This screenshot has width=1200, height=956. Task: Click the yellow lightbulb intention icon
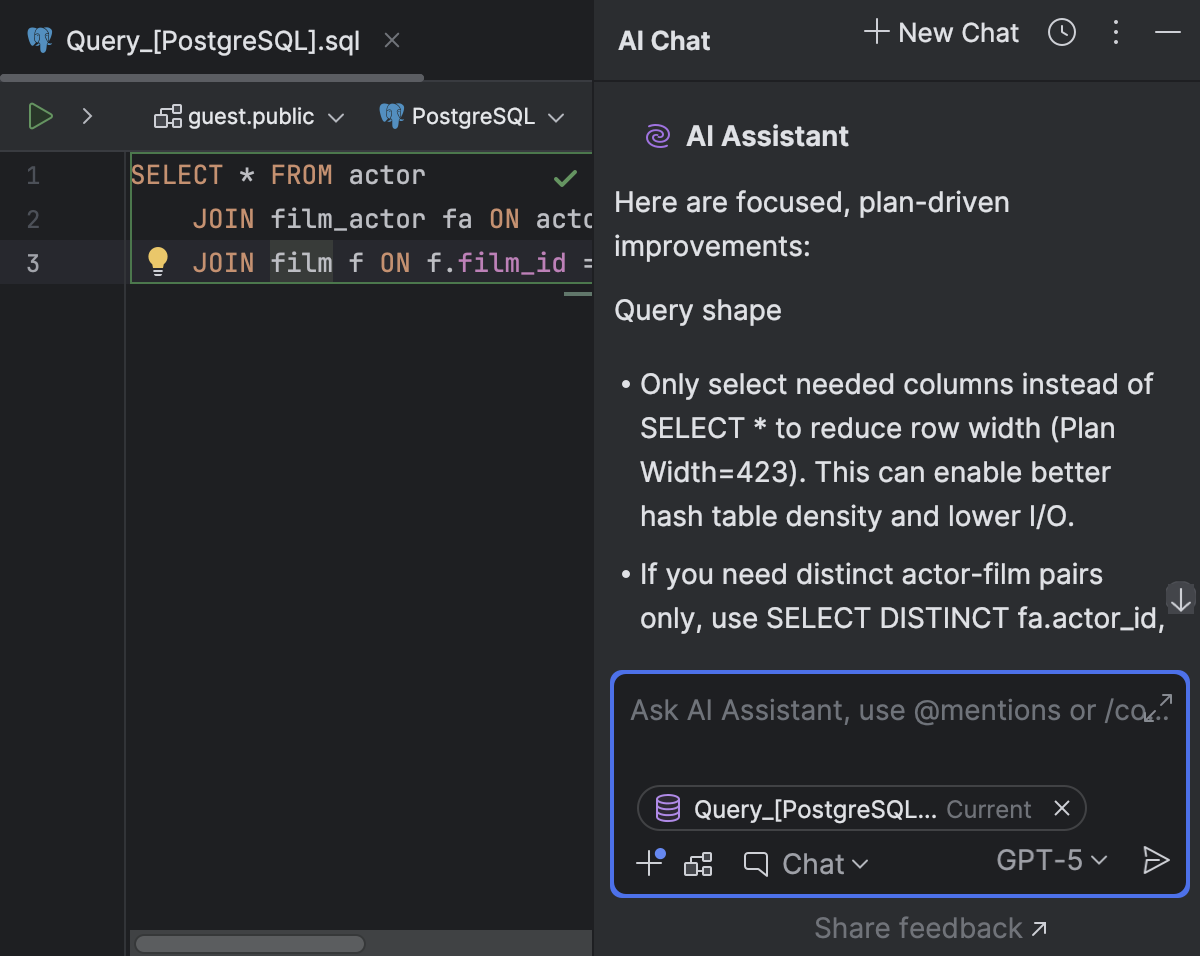pos(158,262)
